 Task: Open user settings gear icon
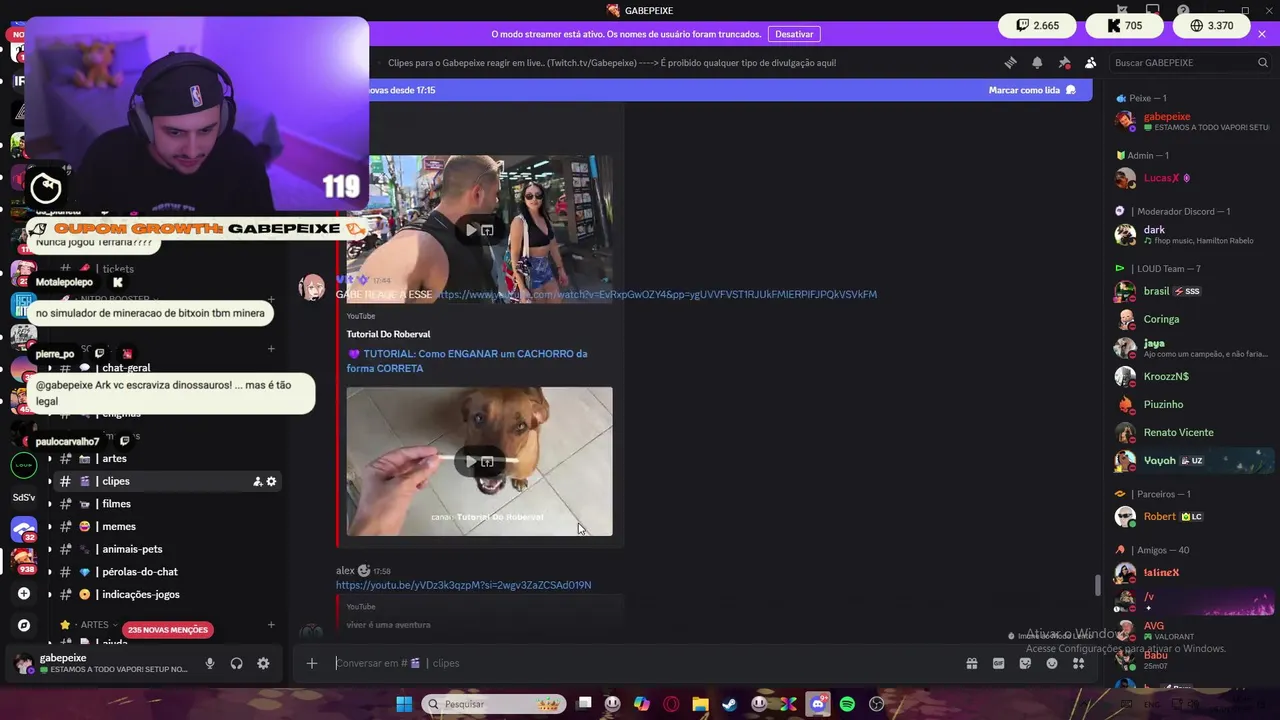point(263,663)
